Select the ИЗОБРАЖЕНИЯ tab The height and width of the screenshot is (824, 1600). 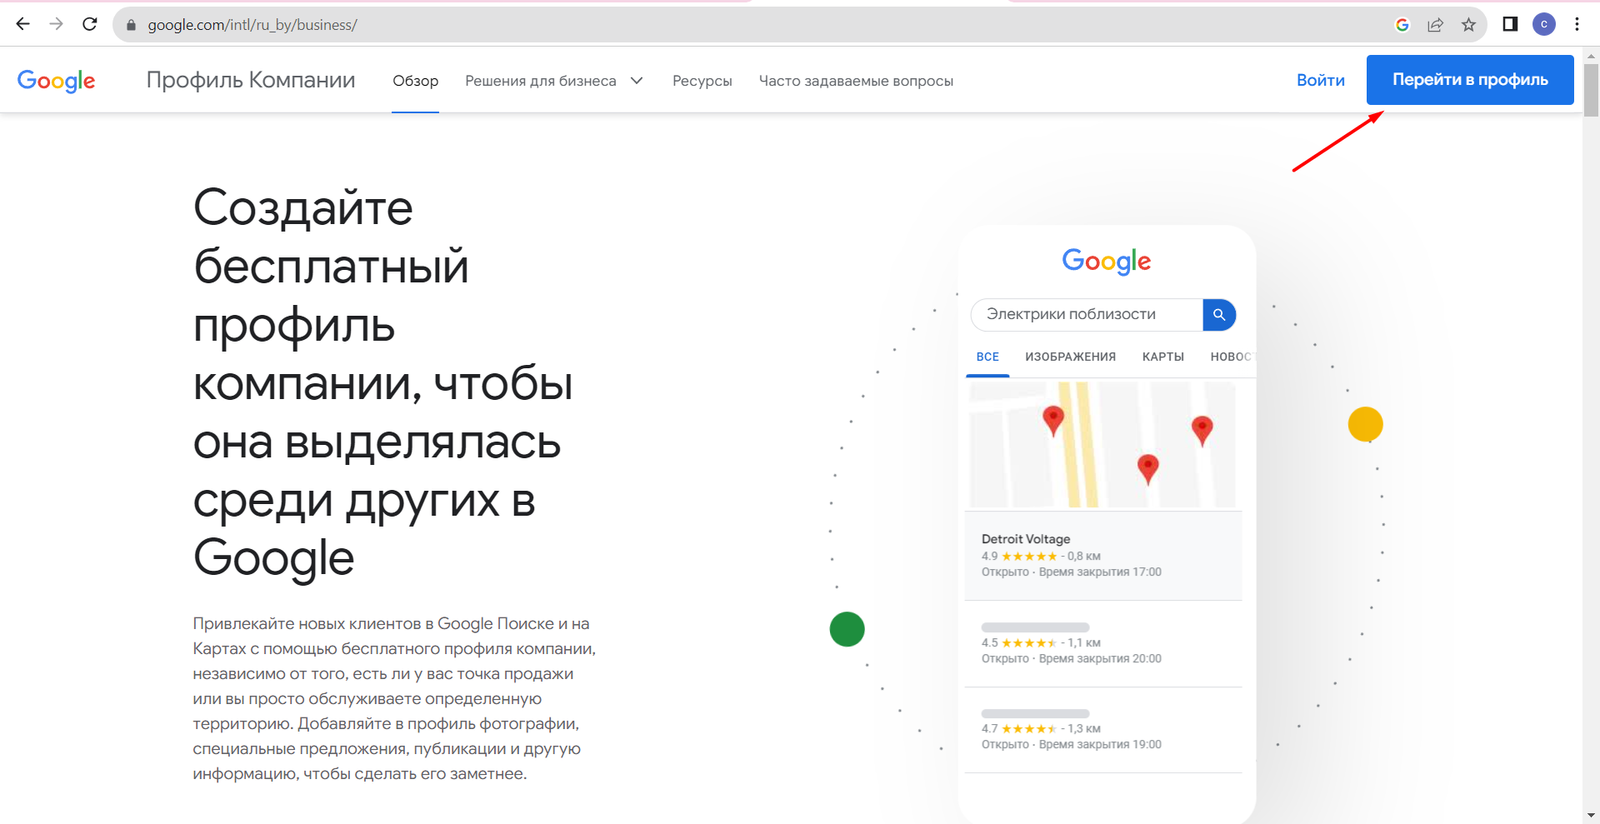point(1070,357)
